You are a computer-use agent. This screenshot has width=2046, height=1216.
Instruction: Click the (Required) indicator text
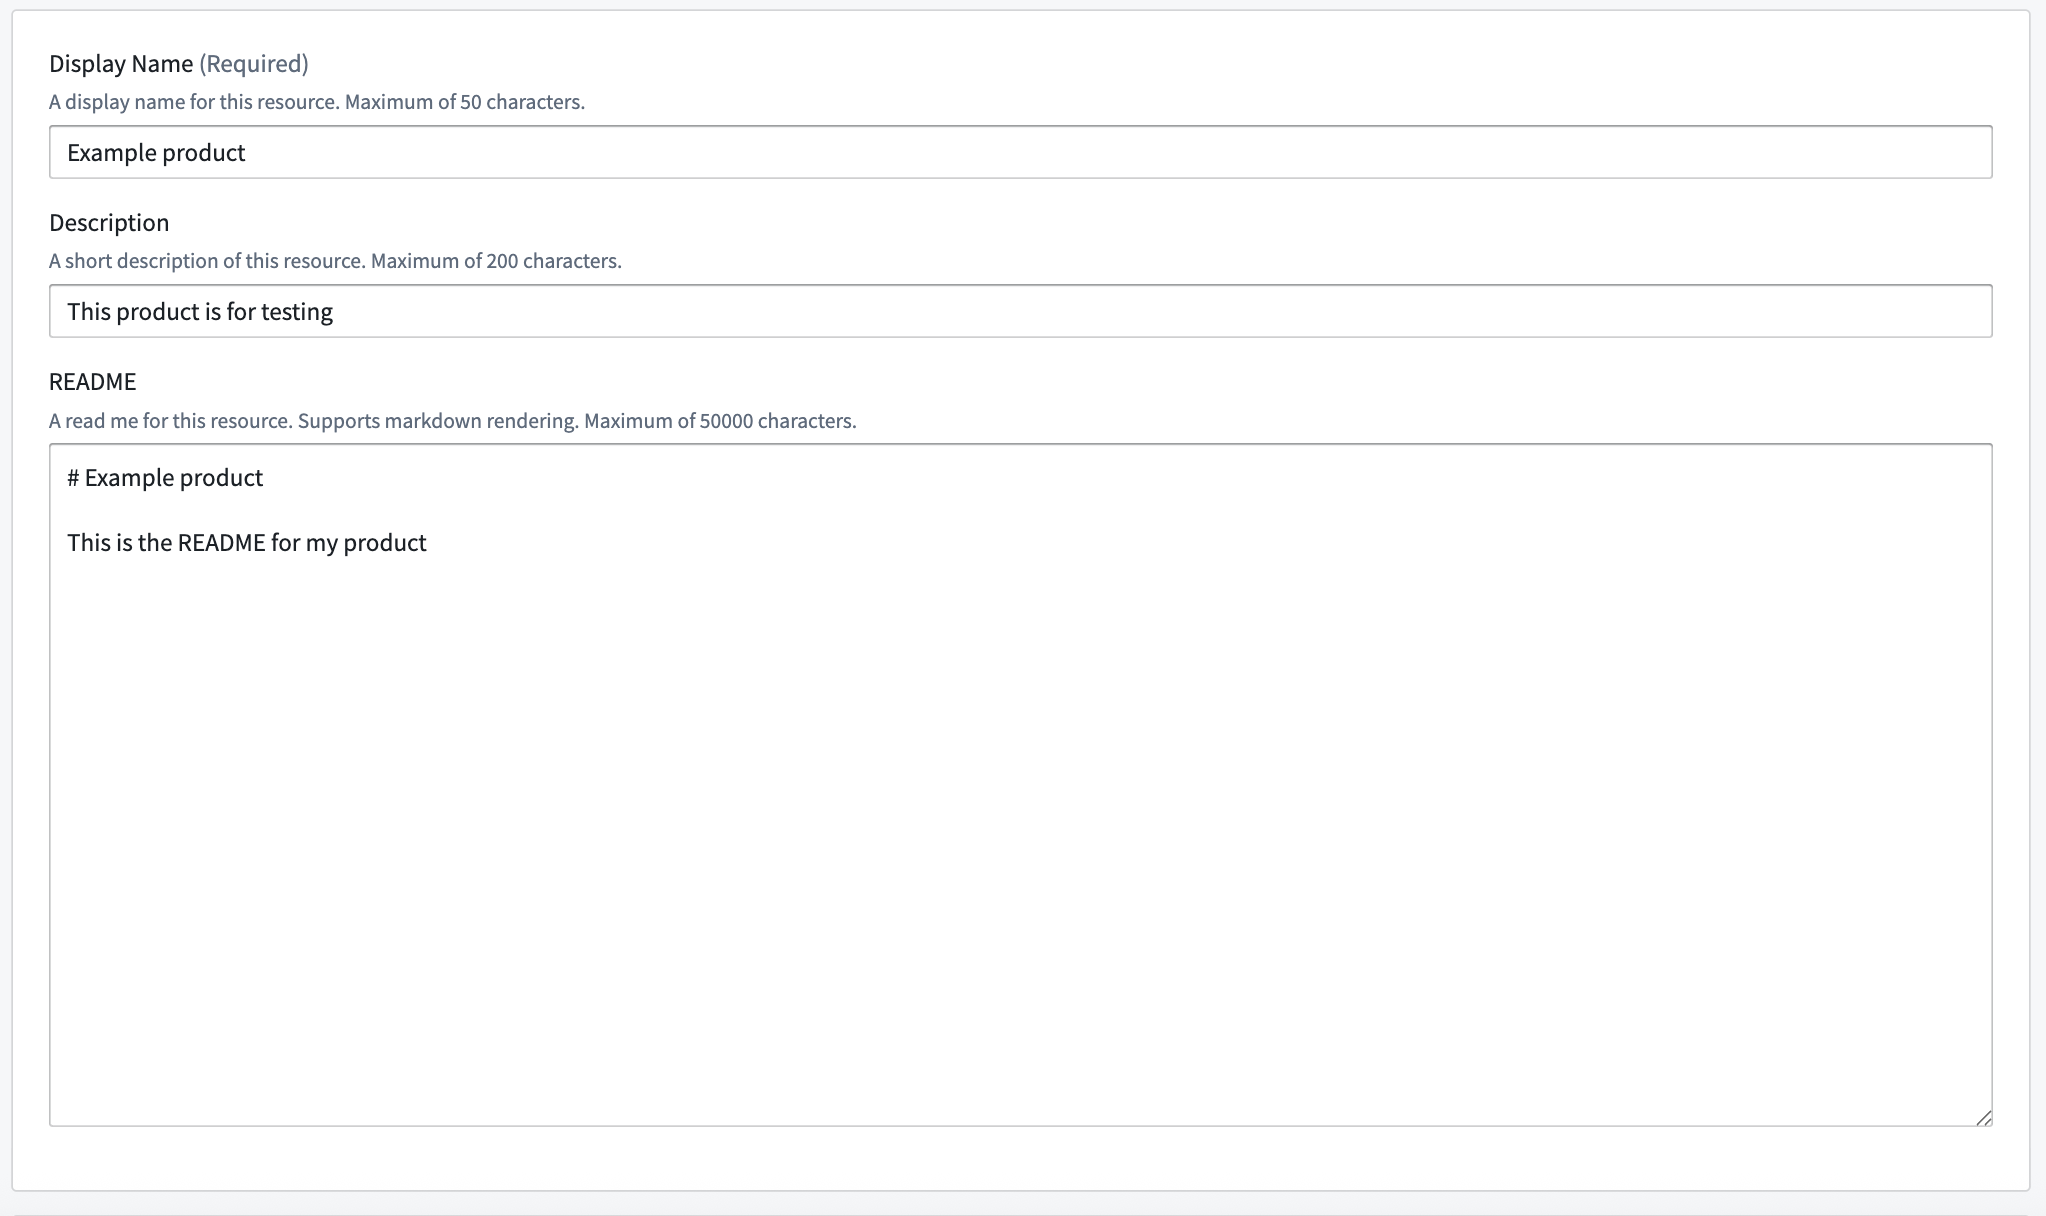pyautogui.click(x=254, y=63)
